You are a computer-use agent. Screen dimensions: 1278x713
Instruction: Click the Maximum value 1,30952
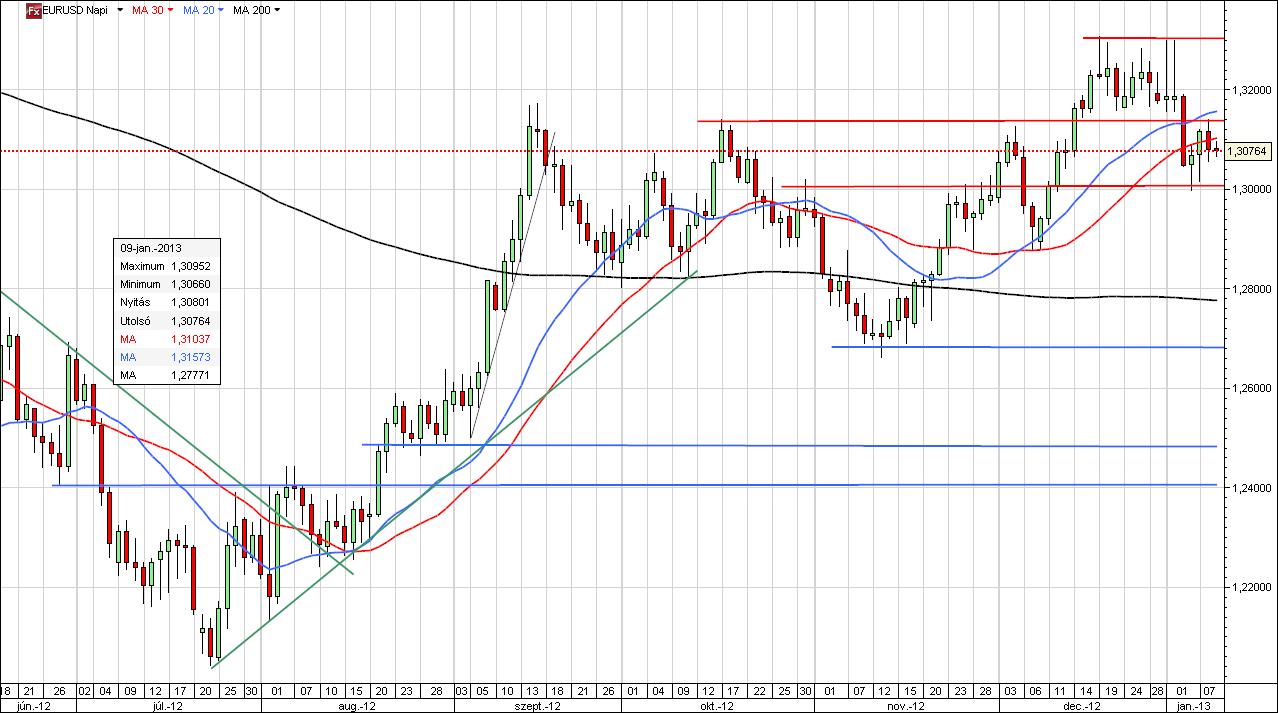coord(191,266)
